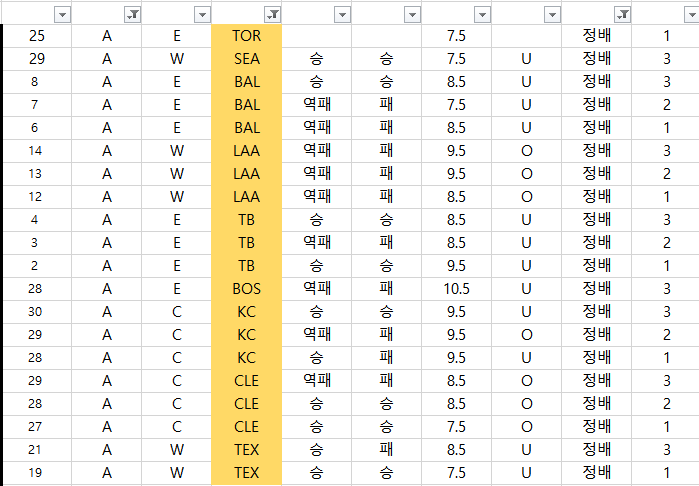The image size is (699, 486).
Task: Open the active filter on the yellow team column
Action: click(x=272, y=14)
